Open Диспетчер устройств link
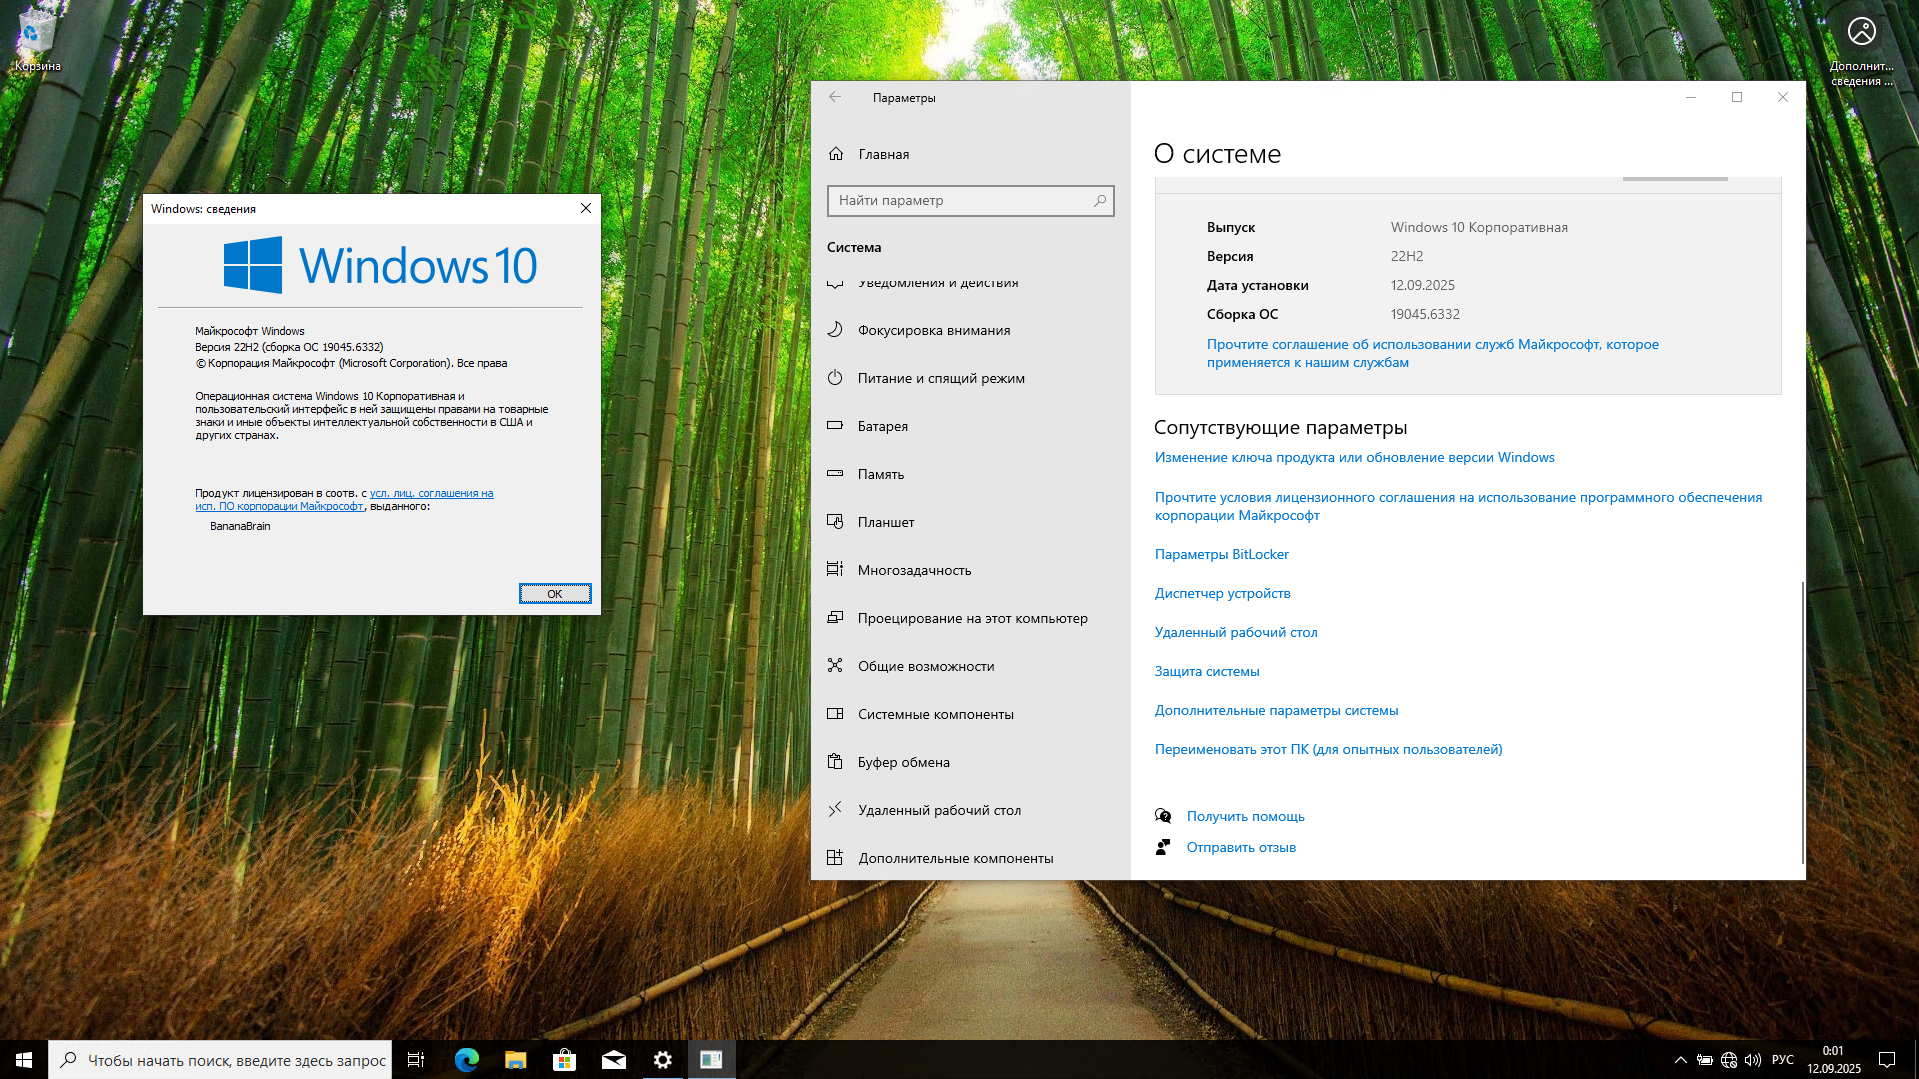 (x=1222, y=593)
